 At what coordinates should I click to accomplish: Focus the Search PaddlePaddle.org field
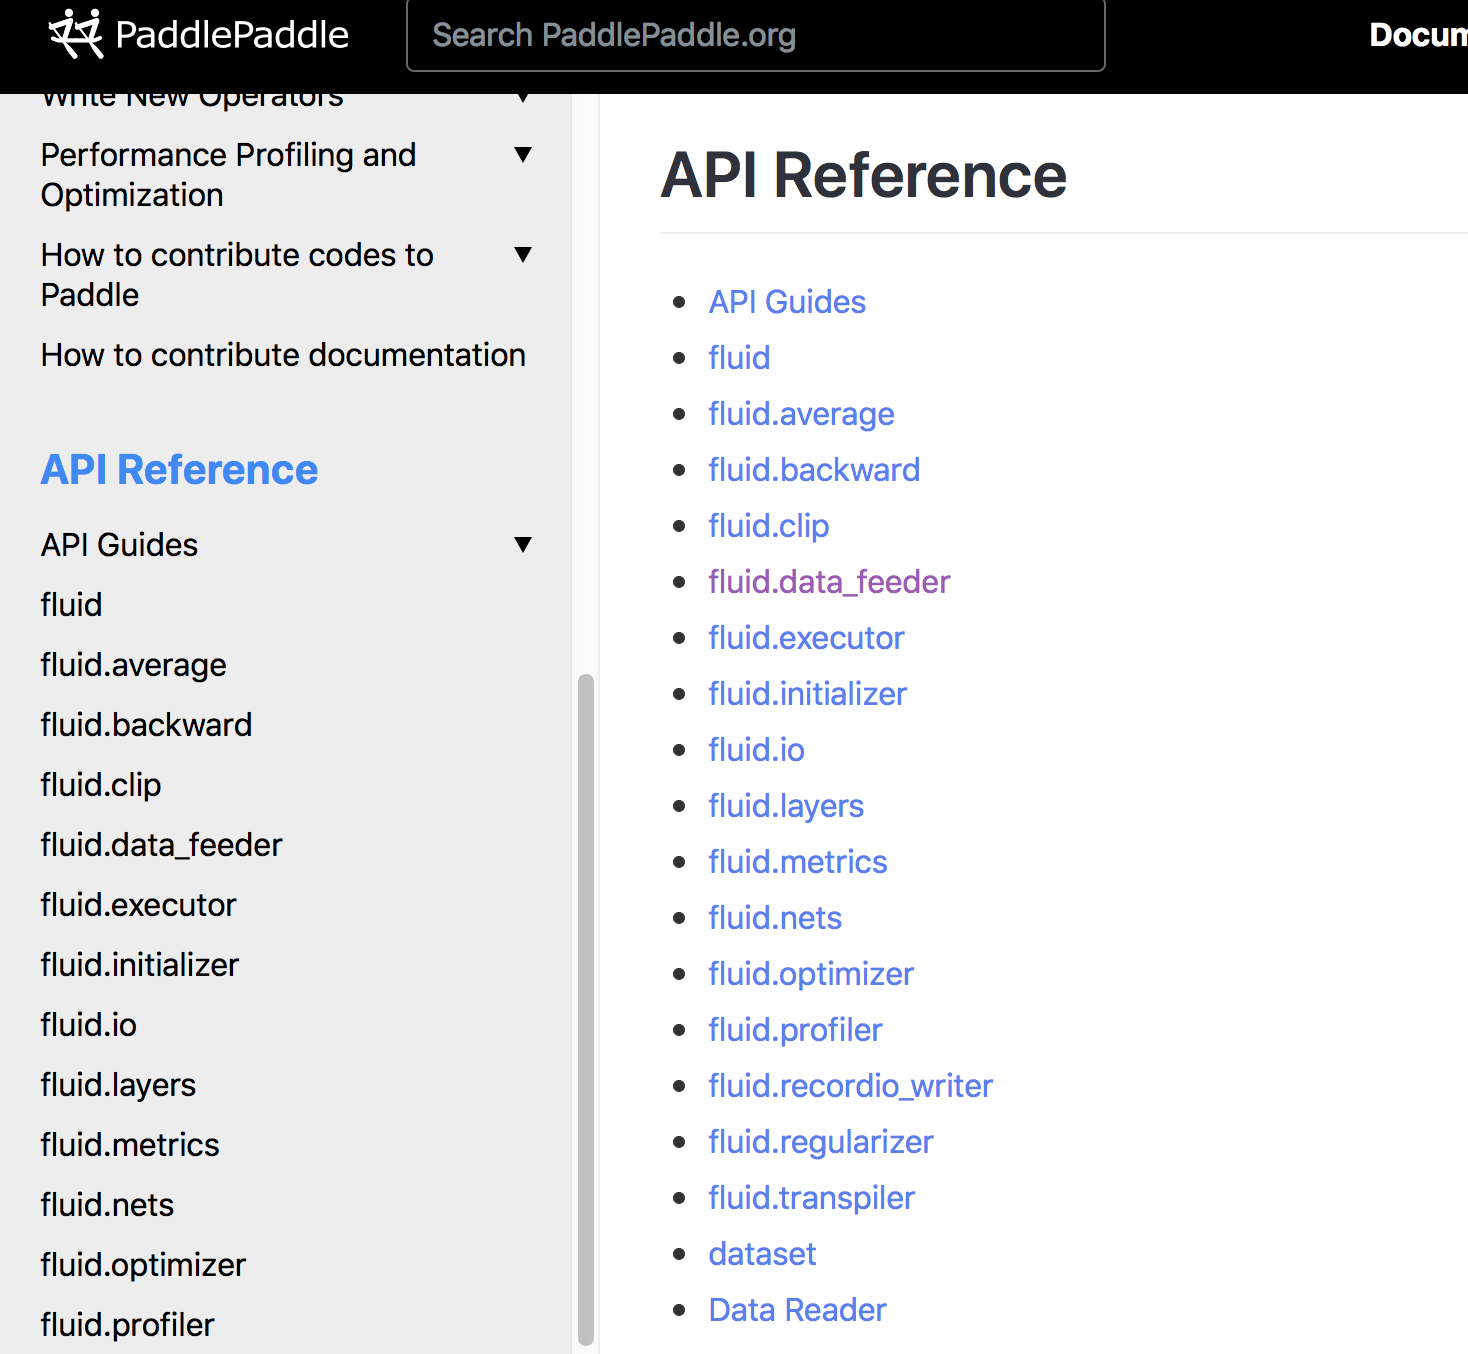coord(755,35)
